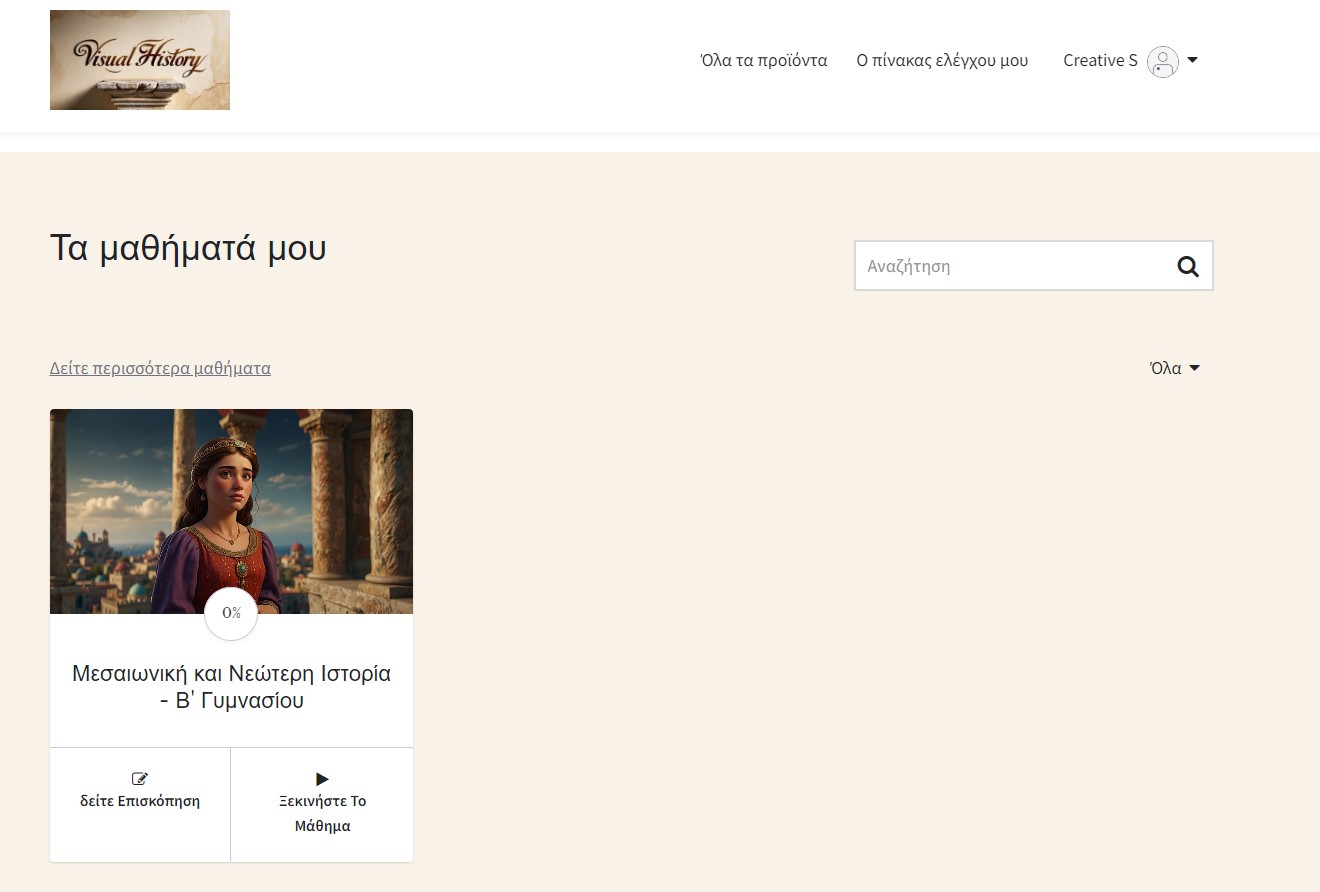1320x892 pixels.
Task: Open the Μεσαιωνική και Νεώτερη Ιστορία course title
Action: (231, 687)
